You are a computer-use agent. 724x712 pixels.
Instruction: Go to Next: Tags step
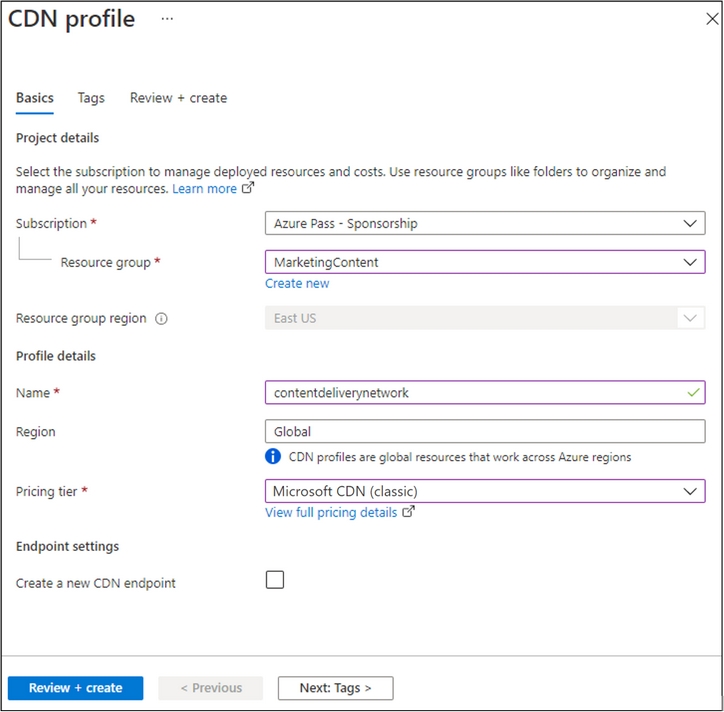coord(335,688)
